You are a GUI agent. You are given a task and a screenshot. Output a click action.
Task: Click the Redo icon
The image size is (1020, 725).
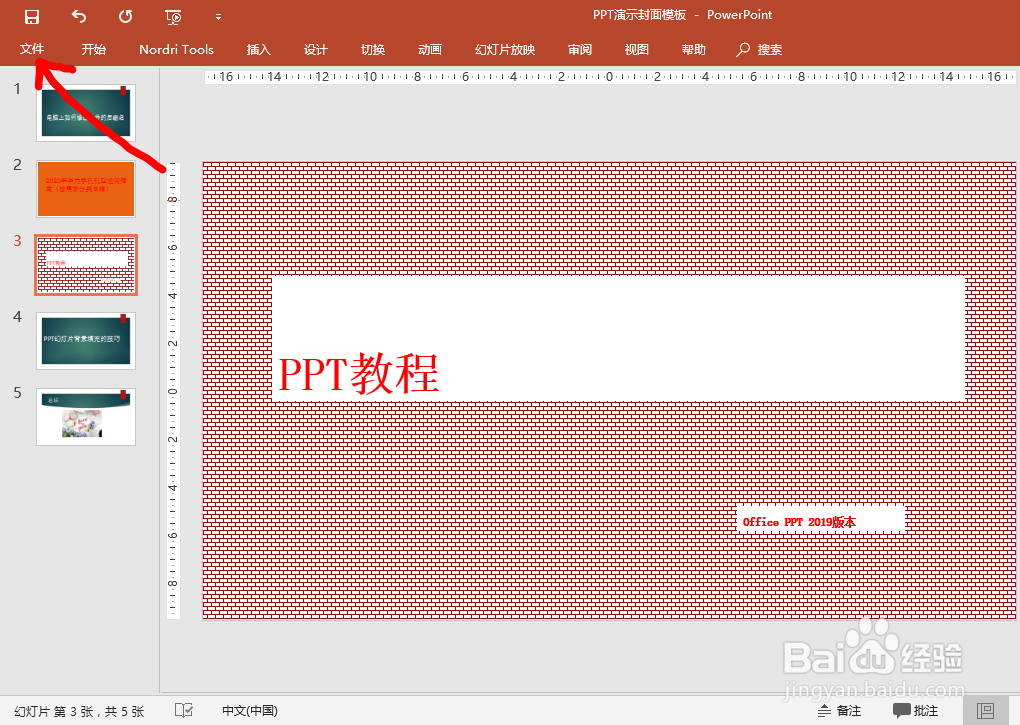pyautogui.click(x=124, y=15)
